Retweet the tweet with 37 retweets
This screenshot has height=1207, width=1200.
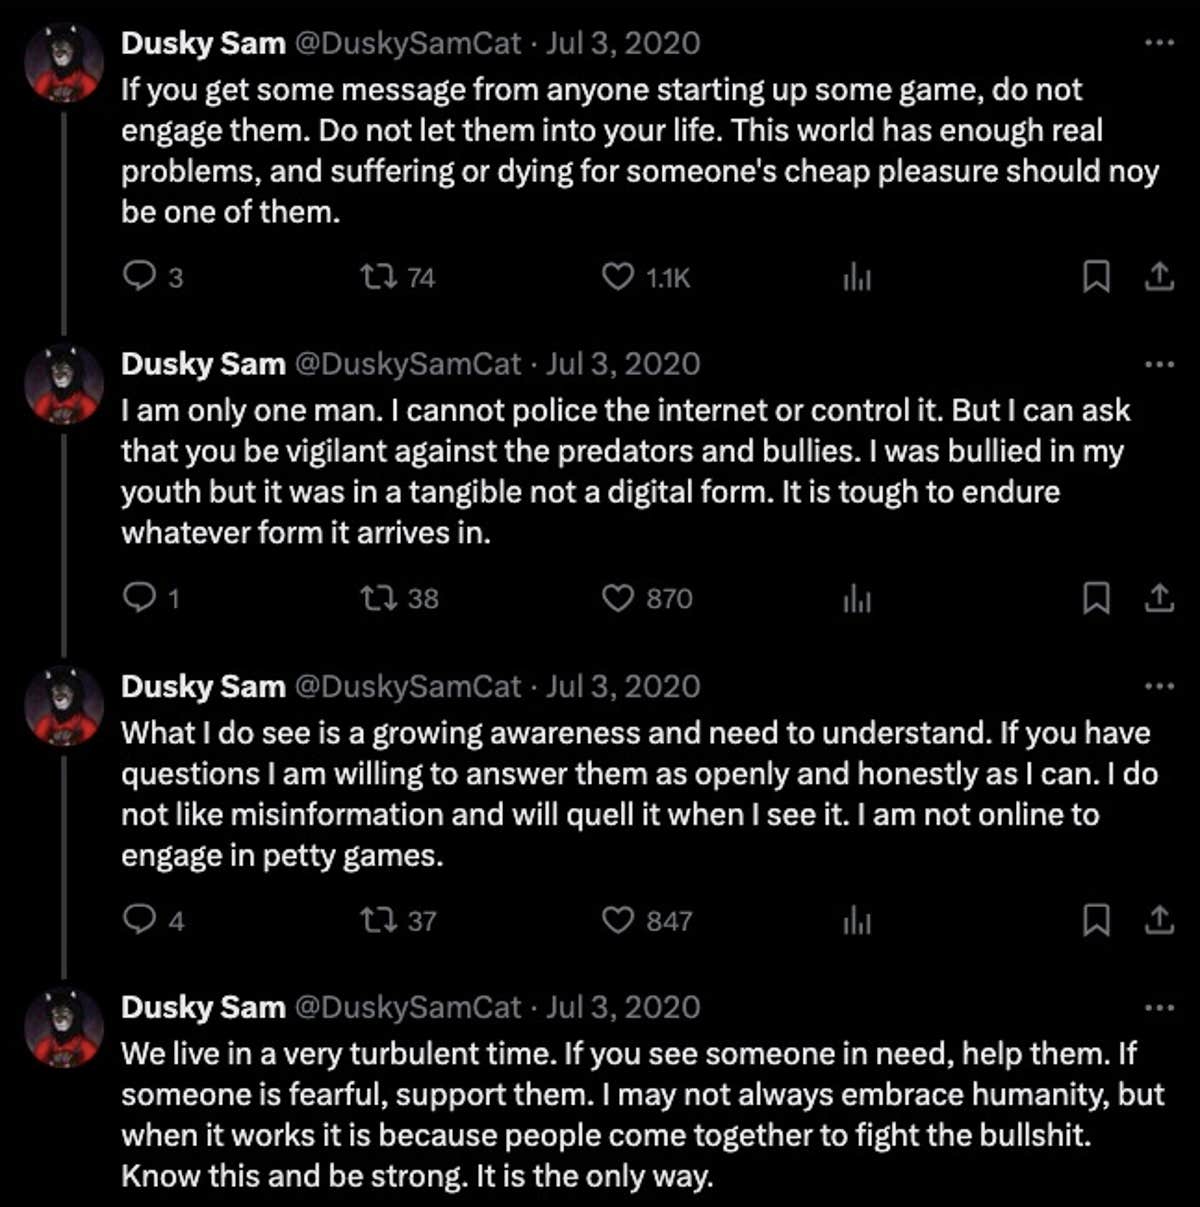pyautogui.click(x=379, y=920)
